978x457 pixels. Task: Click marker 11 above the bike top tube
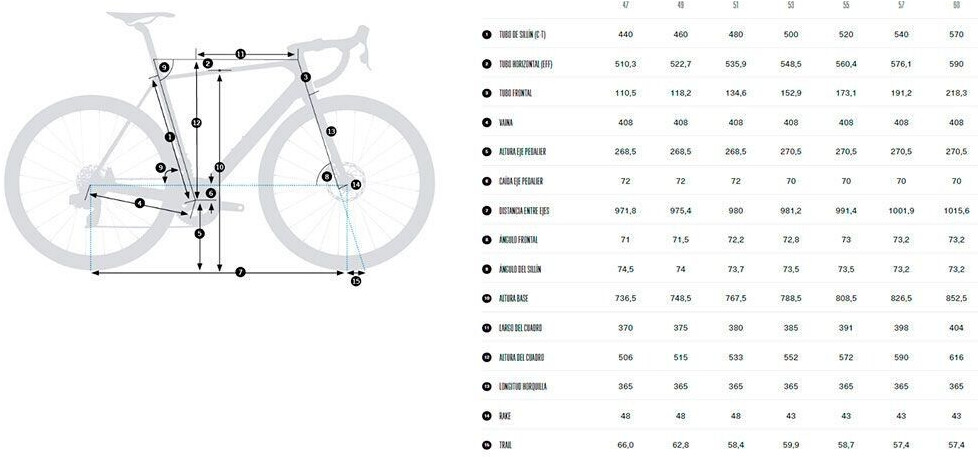(240, 54)
